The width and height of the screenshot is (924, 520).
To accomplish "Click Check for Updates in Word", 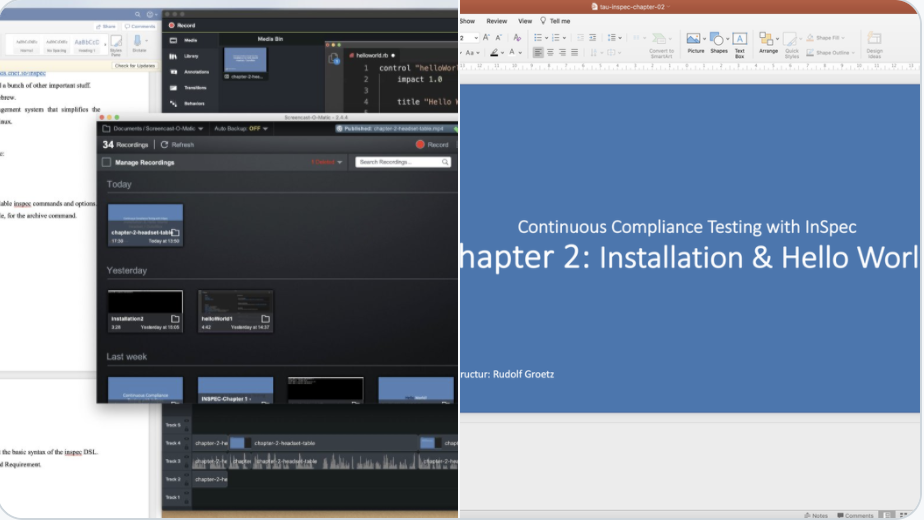I will click(x=134, y=65).
